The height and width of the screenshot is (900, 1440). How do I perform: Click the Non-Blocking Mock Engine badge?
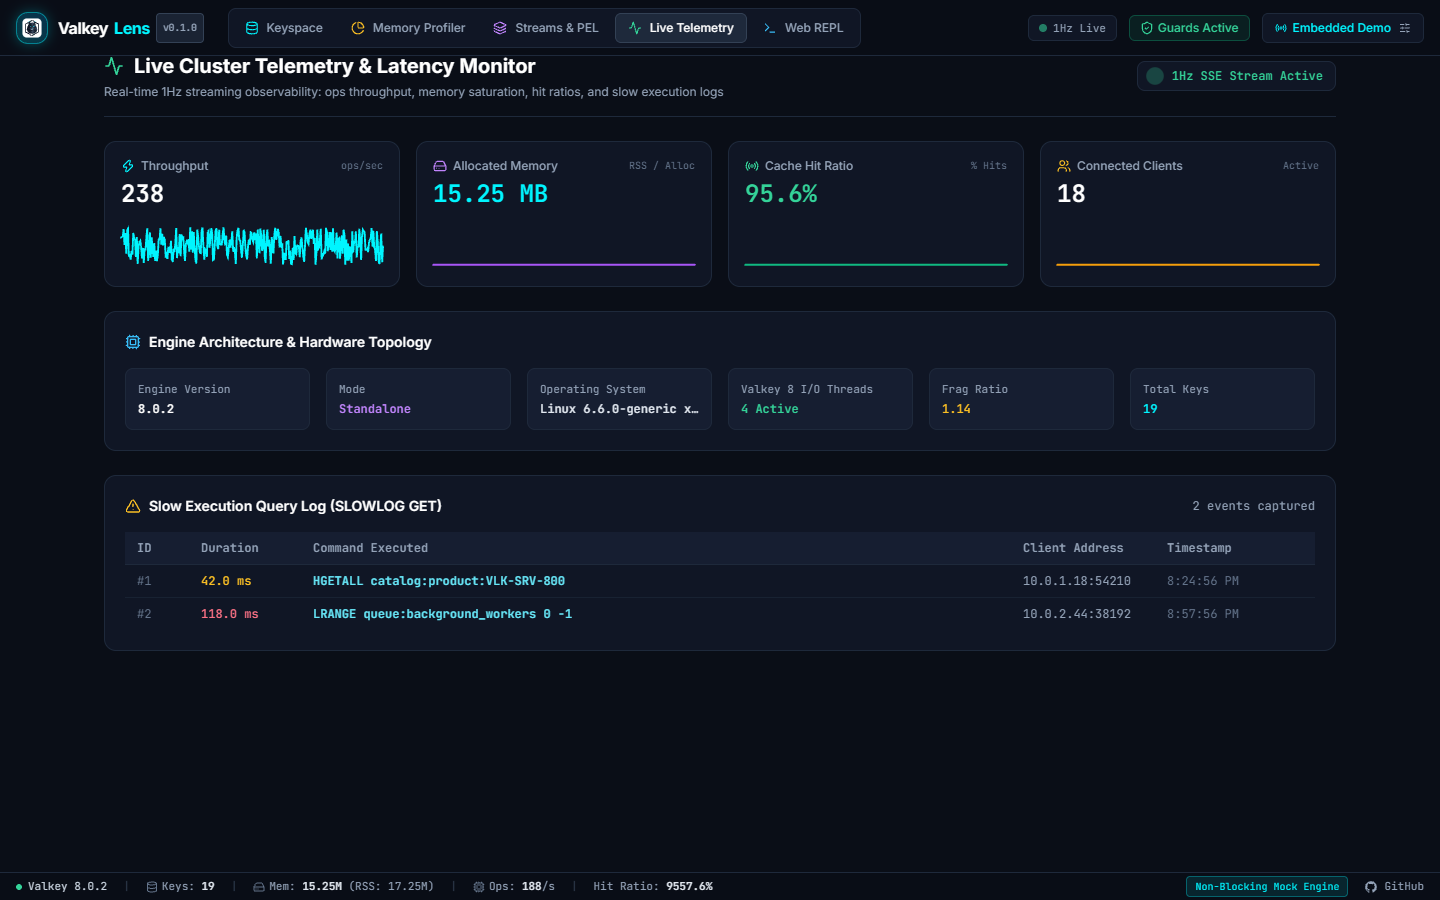click(x=1267, y=887)
